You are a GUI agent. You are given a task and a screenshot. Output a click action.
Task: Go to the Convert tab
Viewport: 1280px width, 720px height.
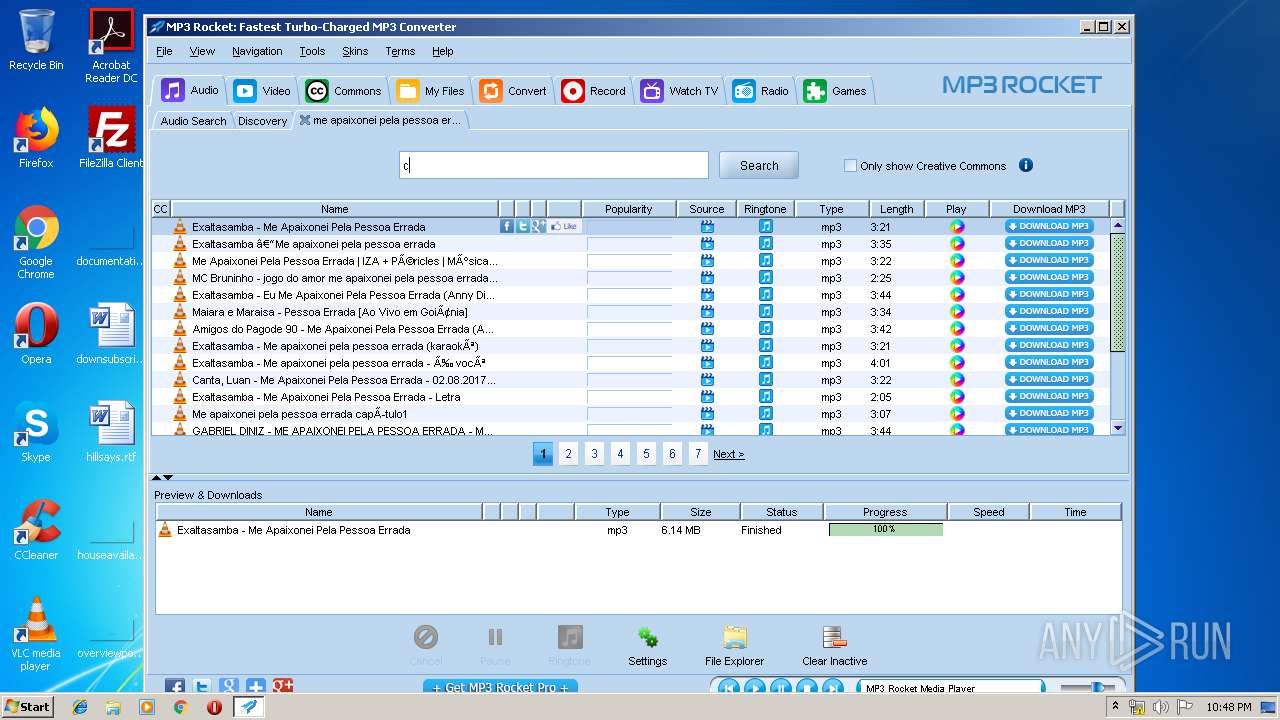[513, 91]
